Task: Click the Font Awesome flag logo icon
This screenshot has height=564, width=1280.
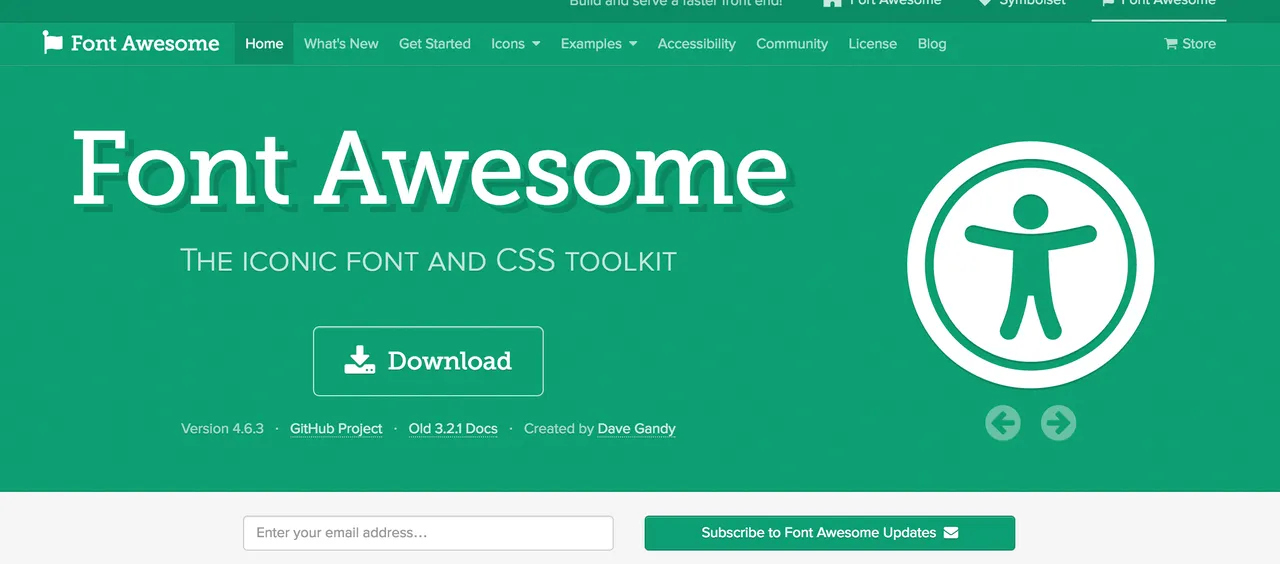Action: [52, 43]
